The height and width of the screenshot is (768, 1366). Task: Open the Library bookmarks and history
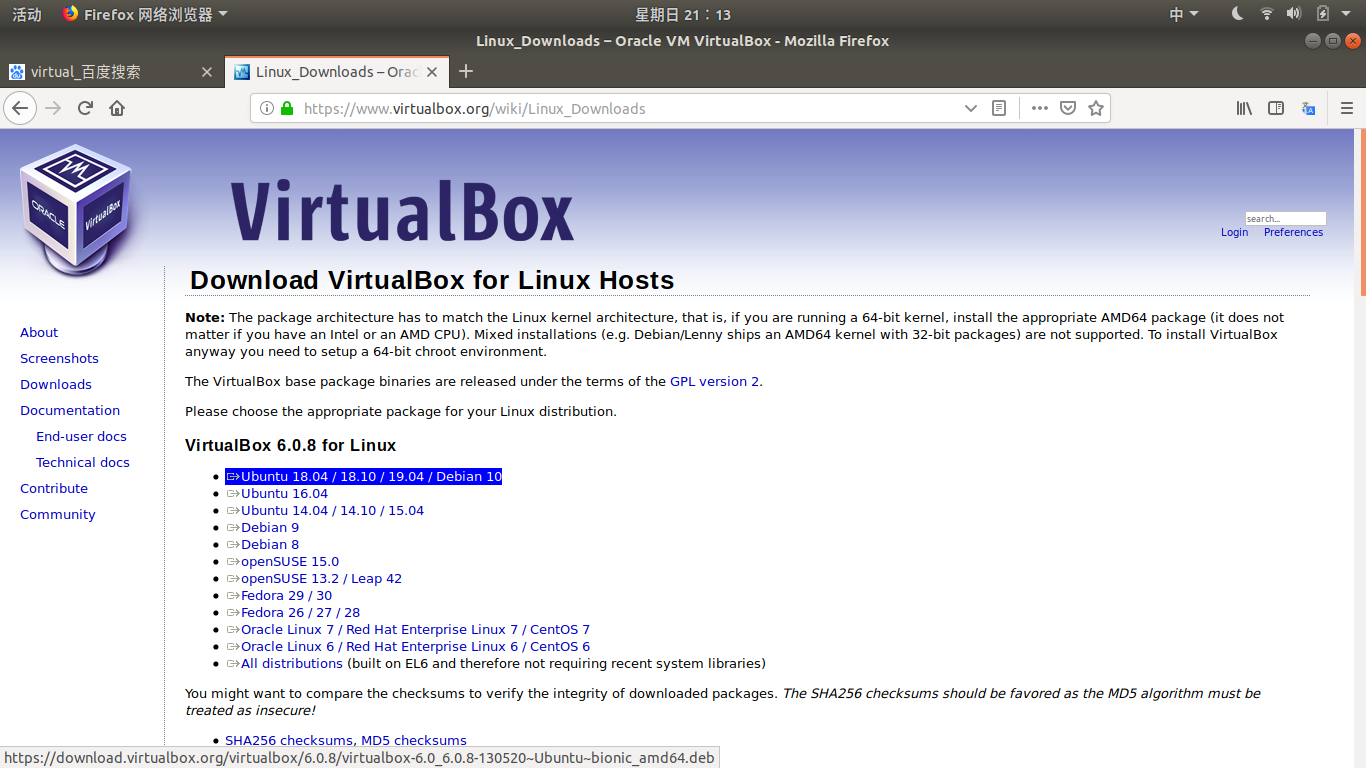click(x=1244, y=108)
